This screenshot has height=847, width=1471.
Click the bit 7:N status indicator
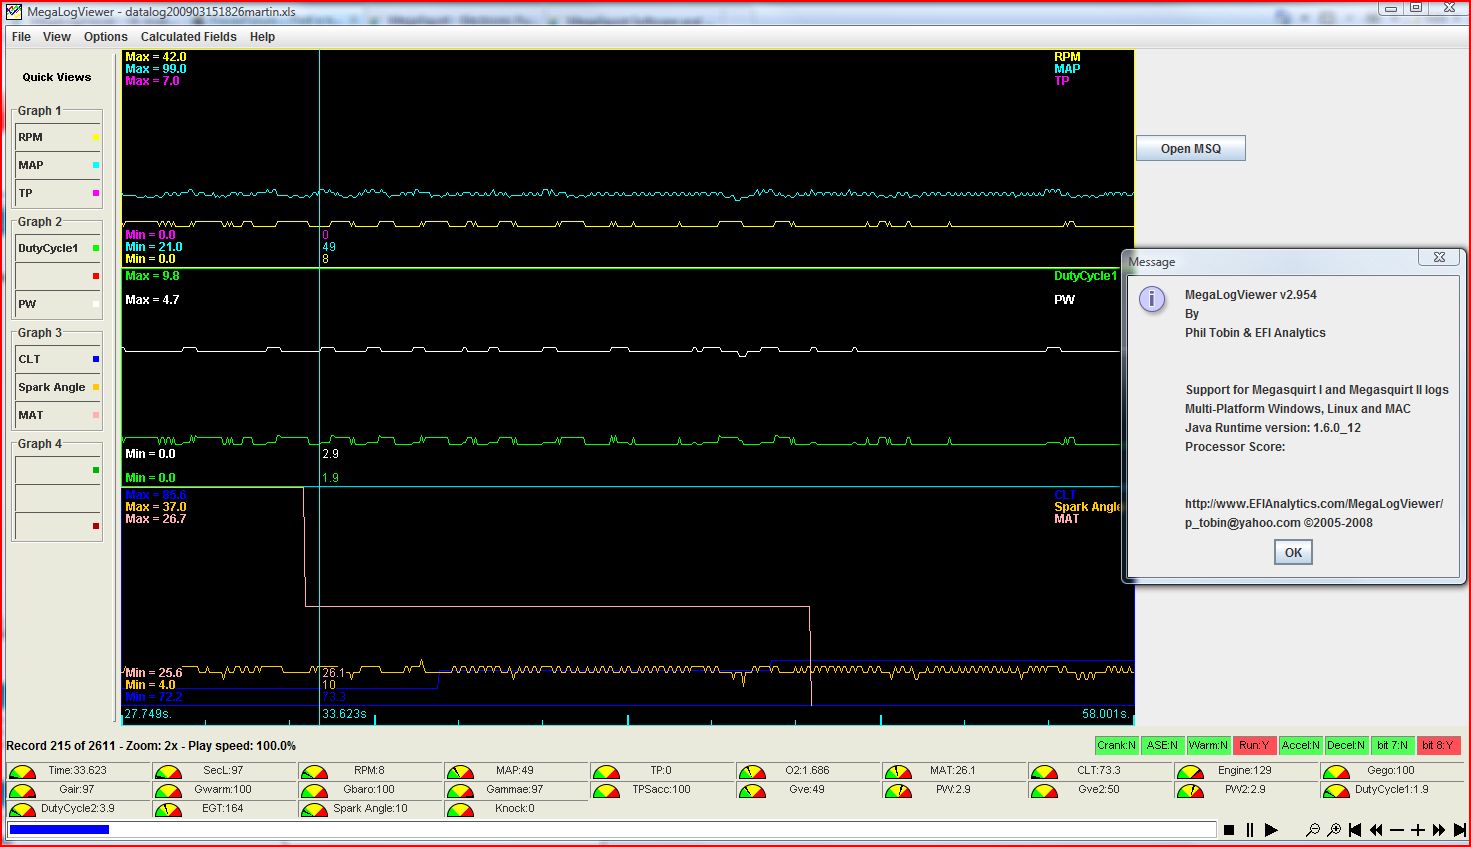(1392, 745)
